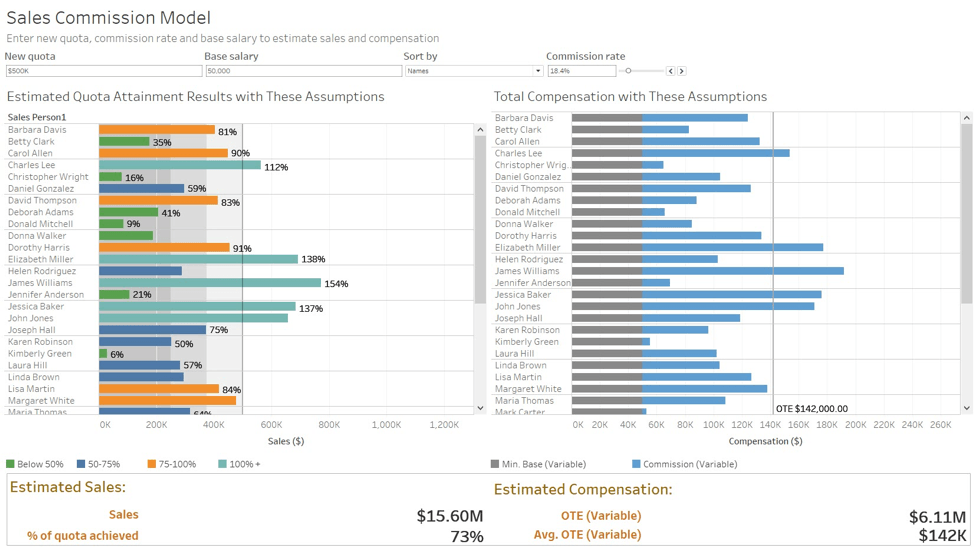Select the dark blue 50-75% legend swatch
Viewport: 974px width, 550px height.
81,464
